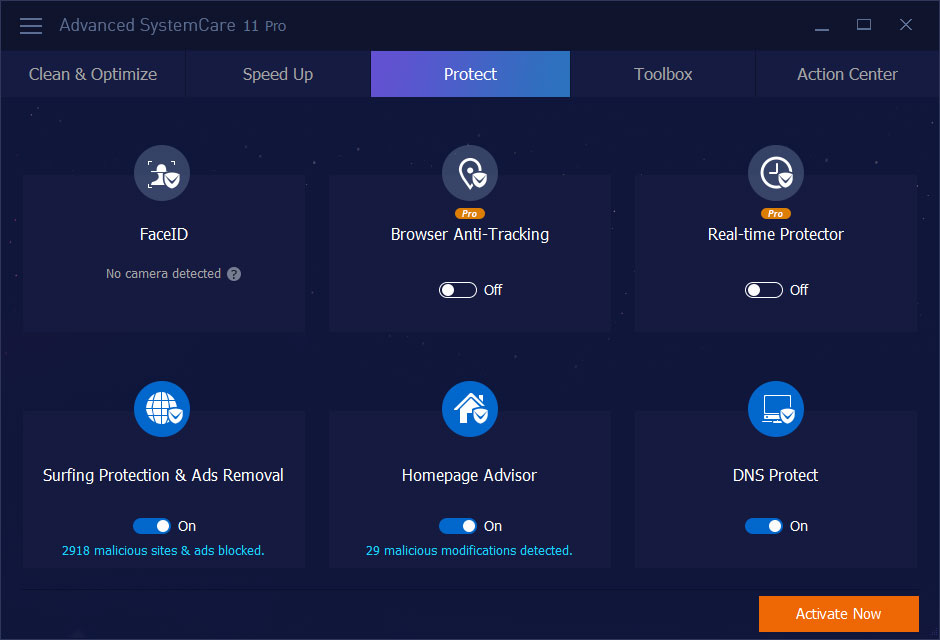This screenshot has width=940, height=640.
Task: Close the Advanced SystemCare window
Action: [906, 25]
